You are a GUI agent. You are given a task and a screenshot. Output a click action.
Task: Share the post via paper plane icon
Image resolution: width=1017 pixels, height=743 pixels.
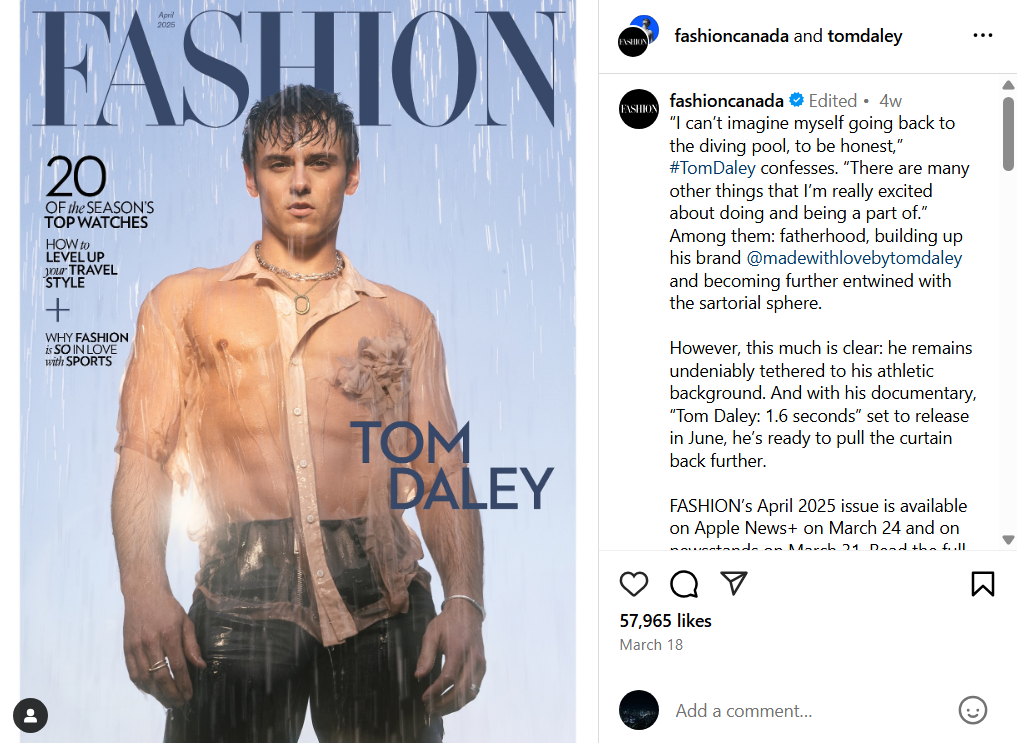pos(734,584)
